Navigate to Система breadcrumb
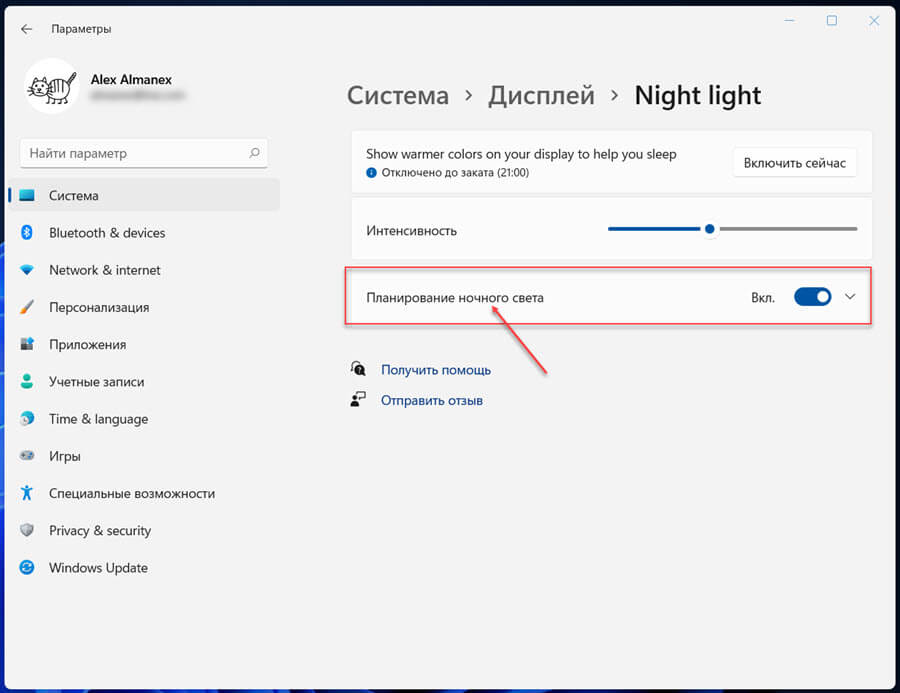Image resolution: width=900 pixels, height=693 pixels. point(398,95)
